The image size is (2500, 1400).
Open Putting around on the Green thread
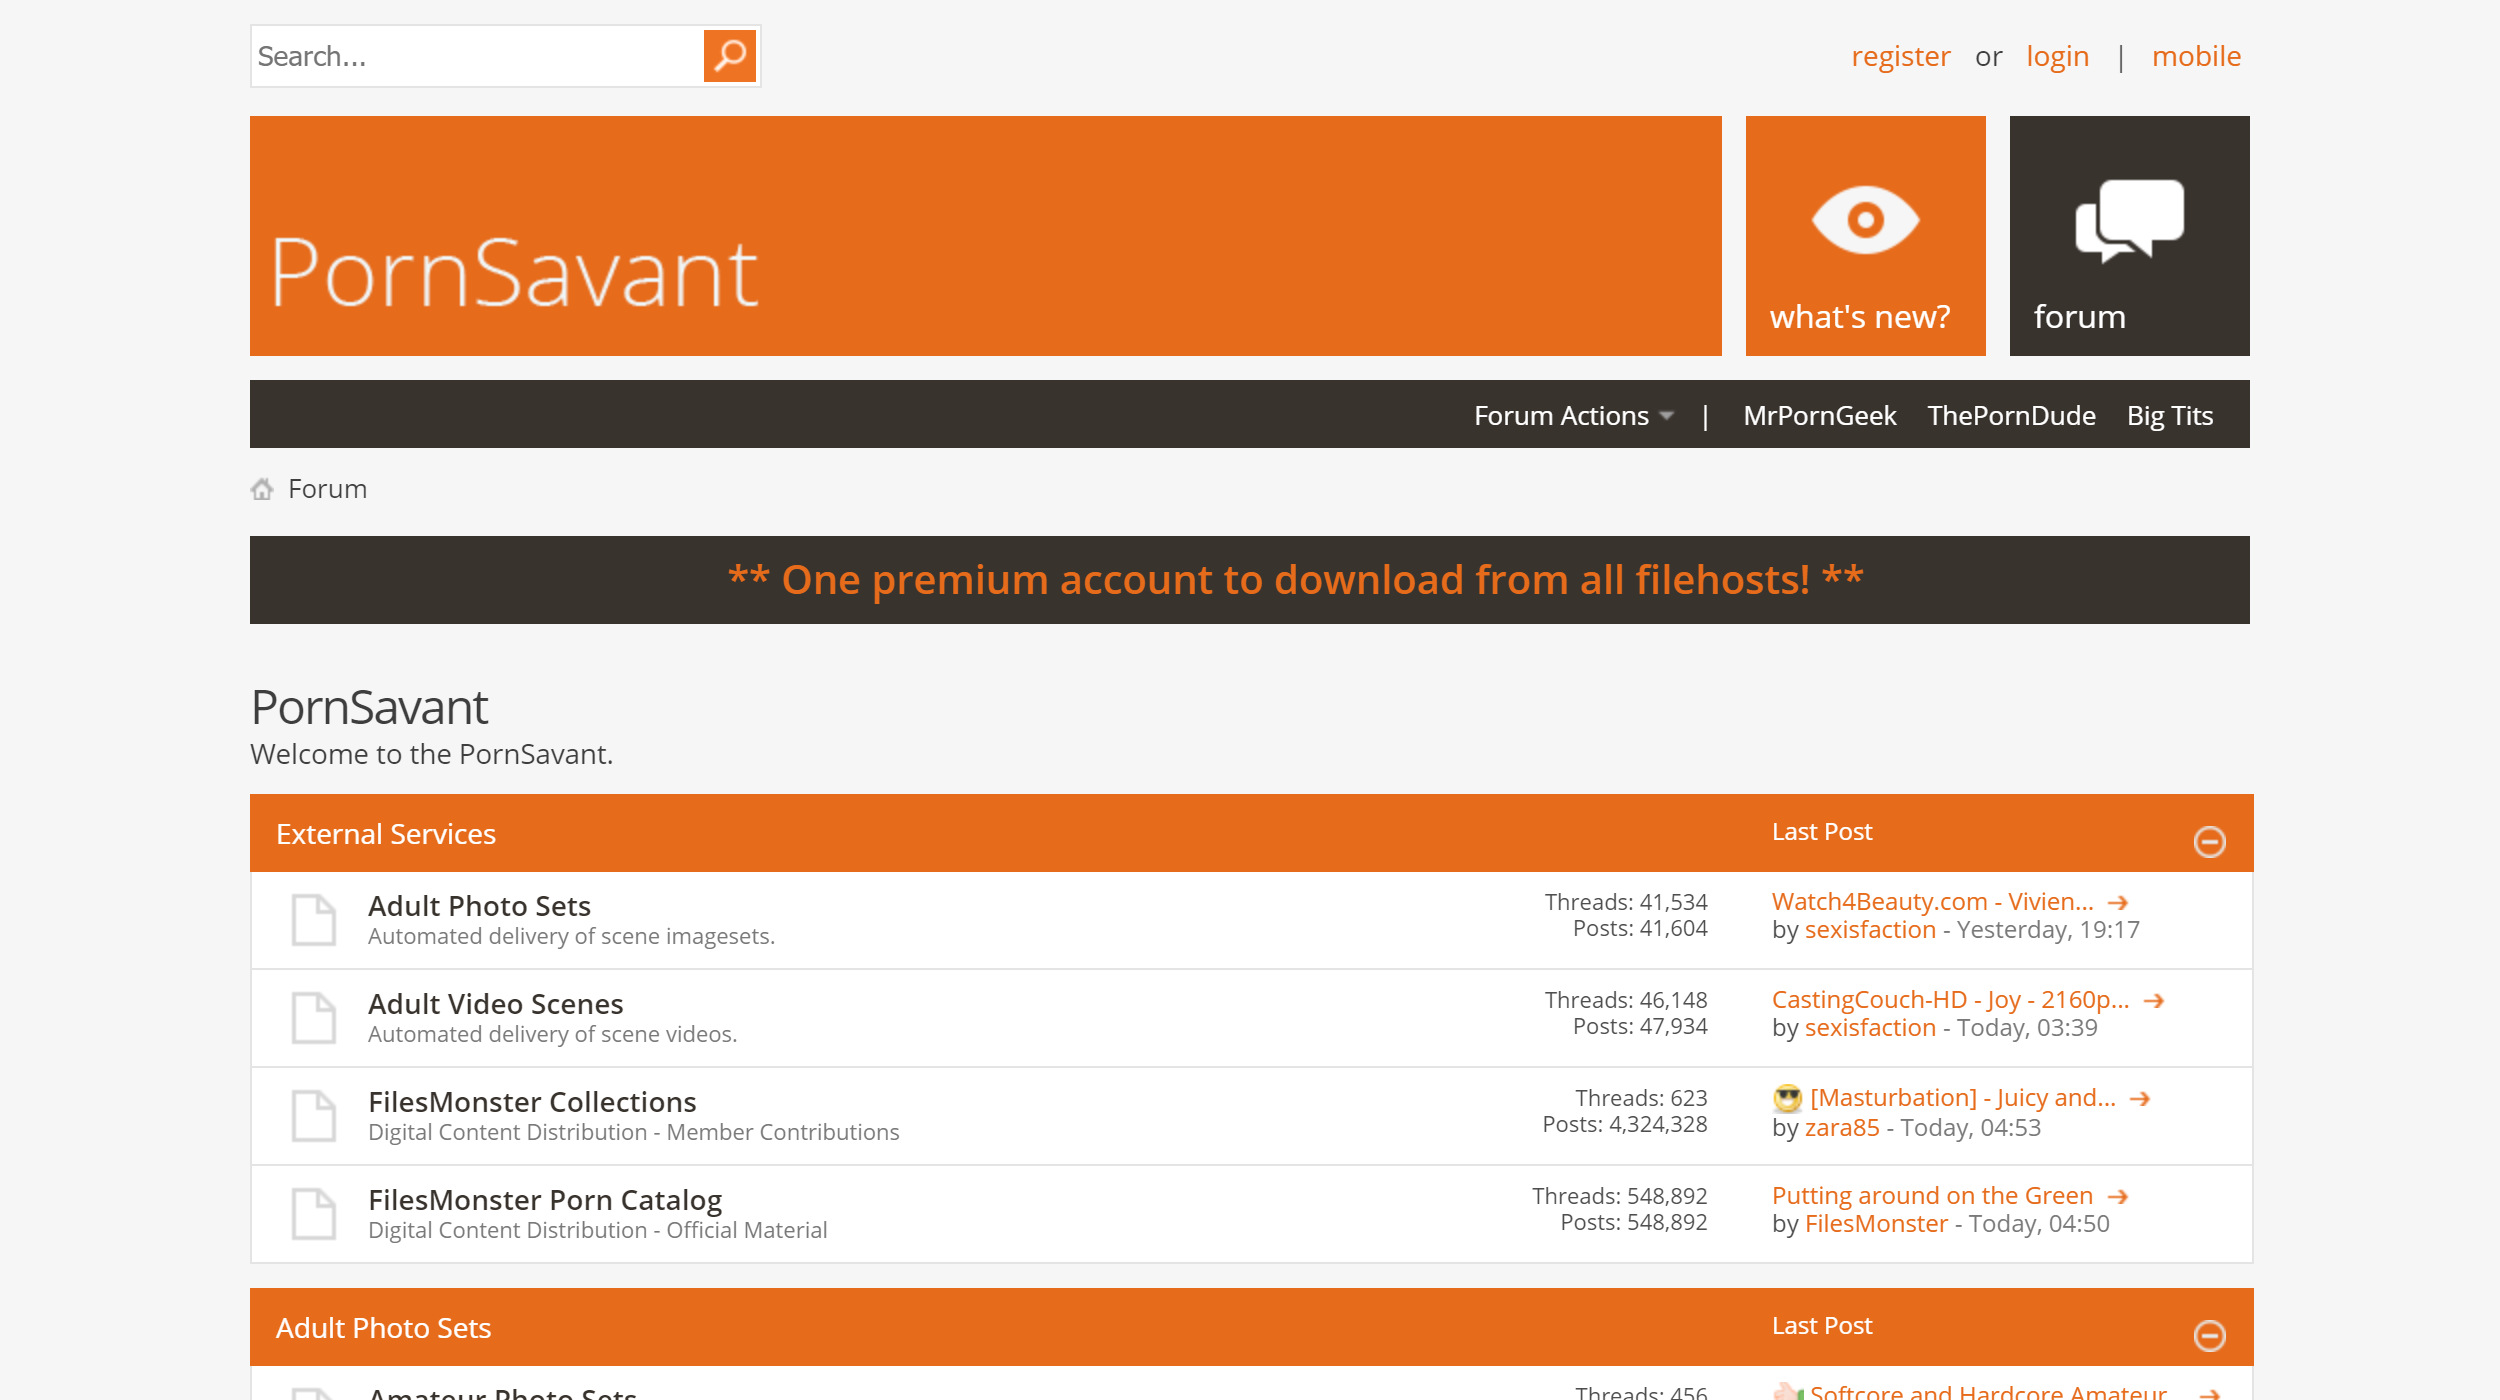(x=1932, y=1196)
